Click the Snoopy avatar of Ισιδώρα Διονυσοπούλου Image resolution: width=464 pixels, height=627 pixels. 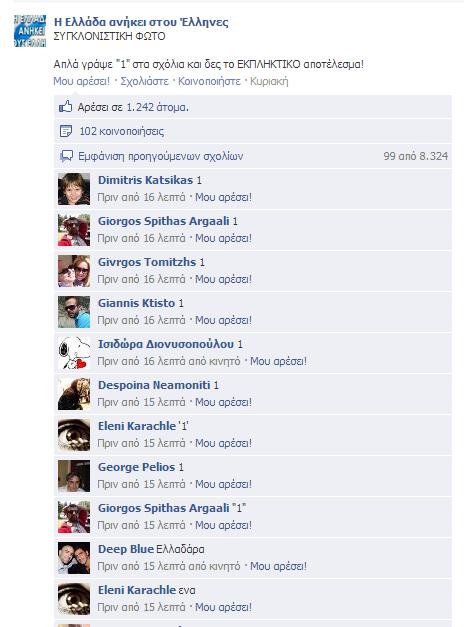[74, 353]
